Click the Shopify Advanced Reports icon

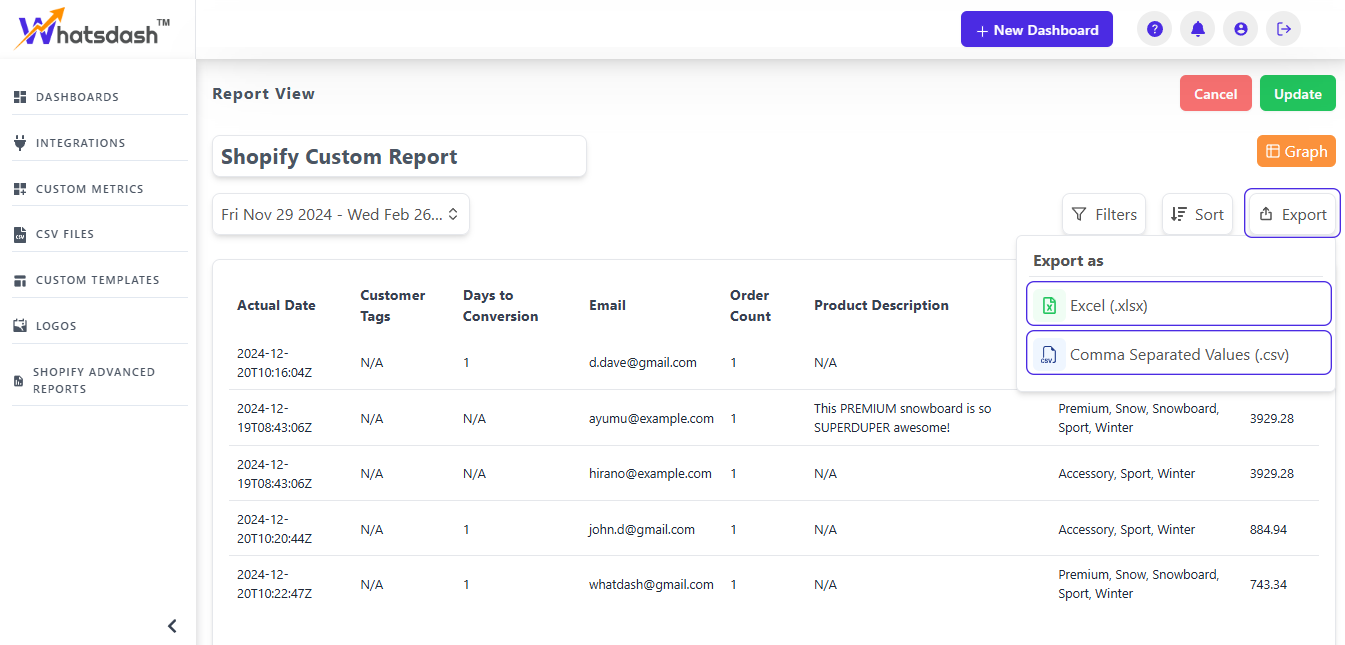(x=18, y=381)
